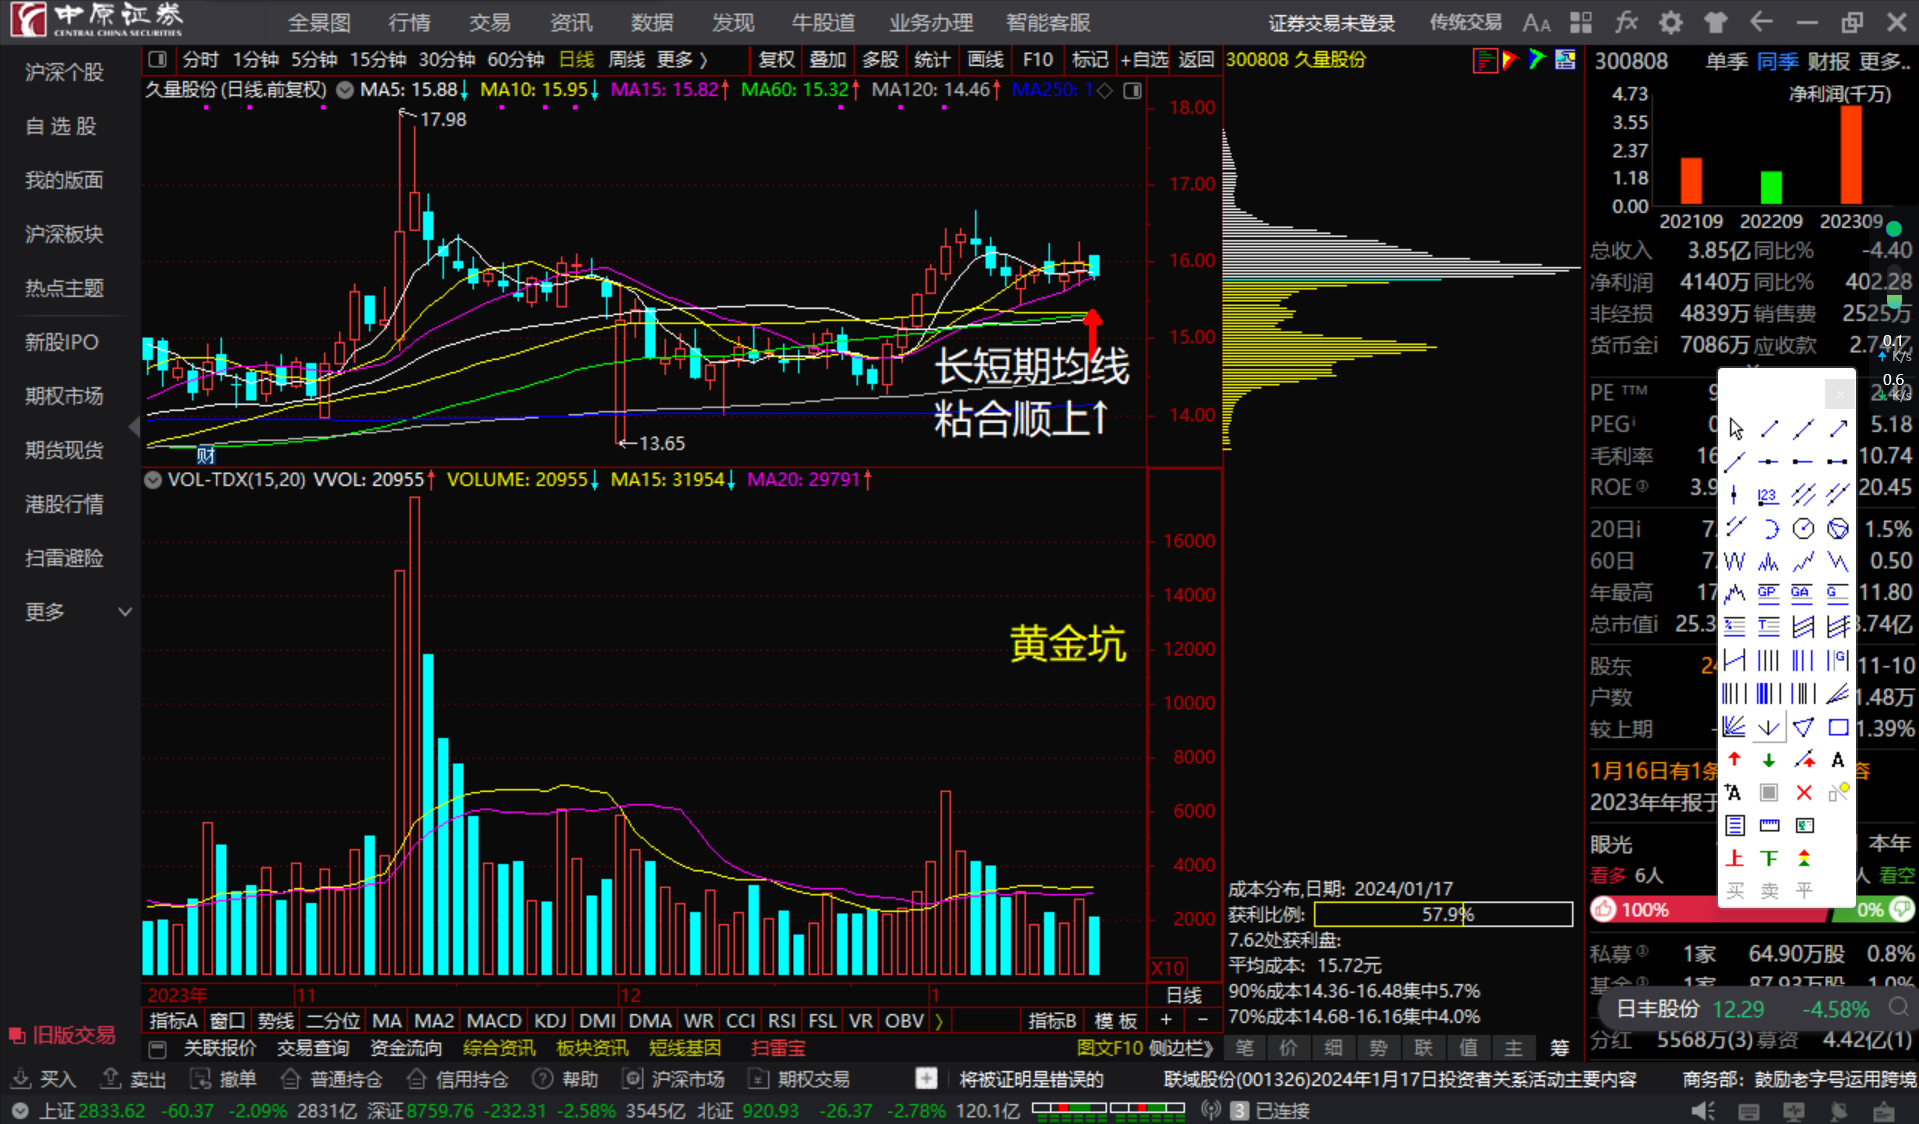Click the 卖出 sell button
Screen dimensions: 1919x1124
click(x=134, y=1080)
